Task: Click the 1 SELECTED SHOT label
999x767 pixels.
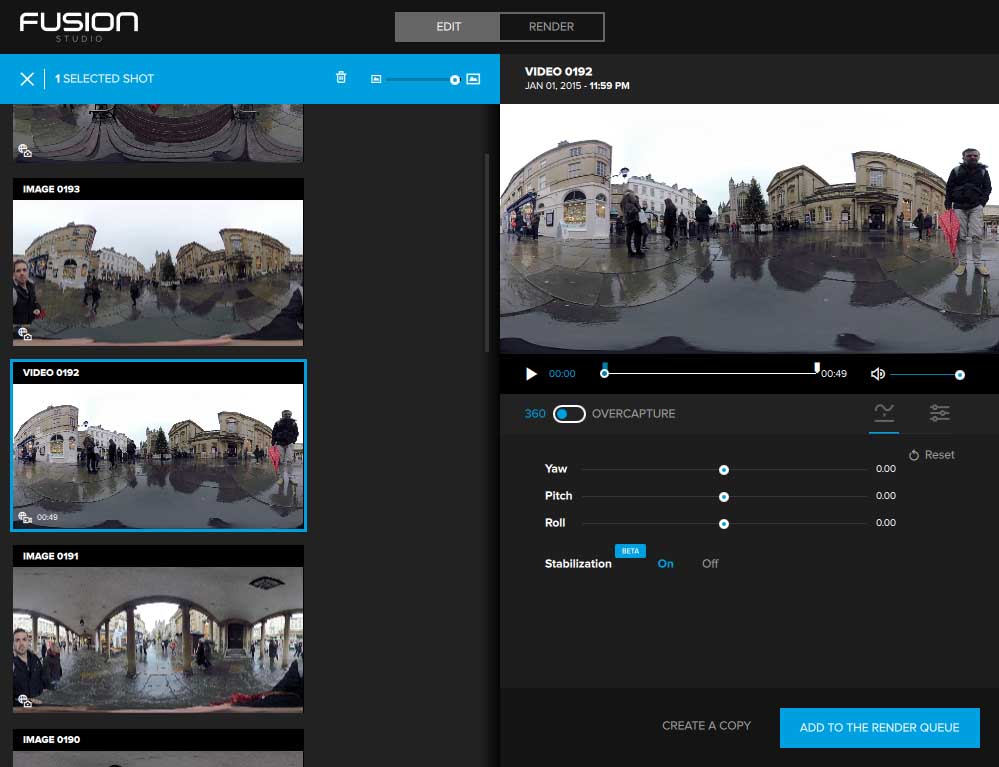Action: point(104,79)
